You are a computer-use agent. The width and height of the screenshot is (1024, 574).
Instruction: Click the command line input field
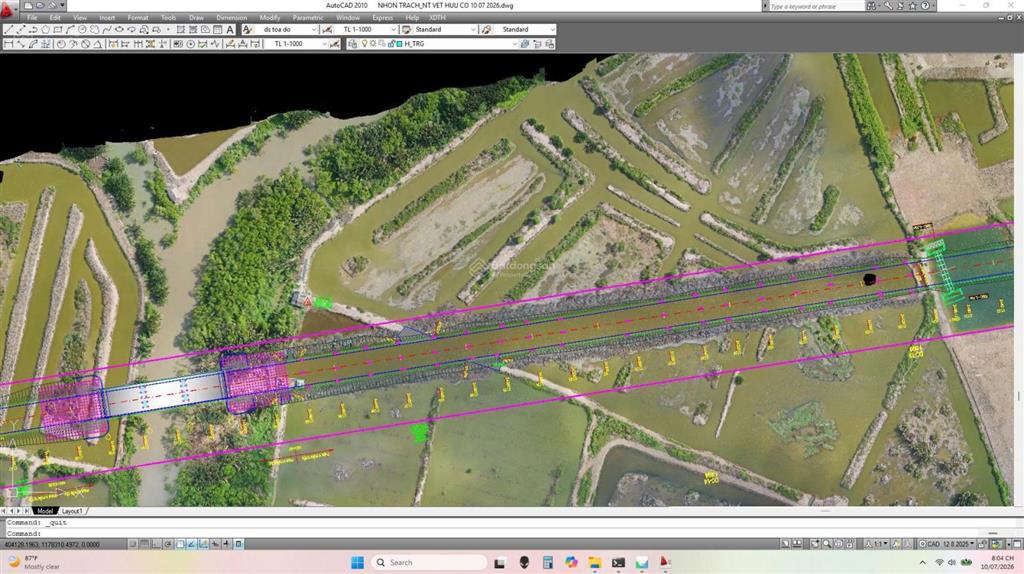(509, 533)
